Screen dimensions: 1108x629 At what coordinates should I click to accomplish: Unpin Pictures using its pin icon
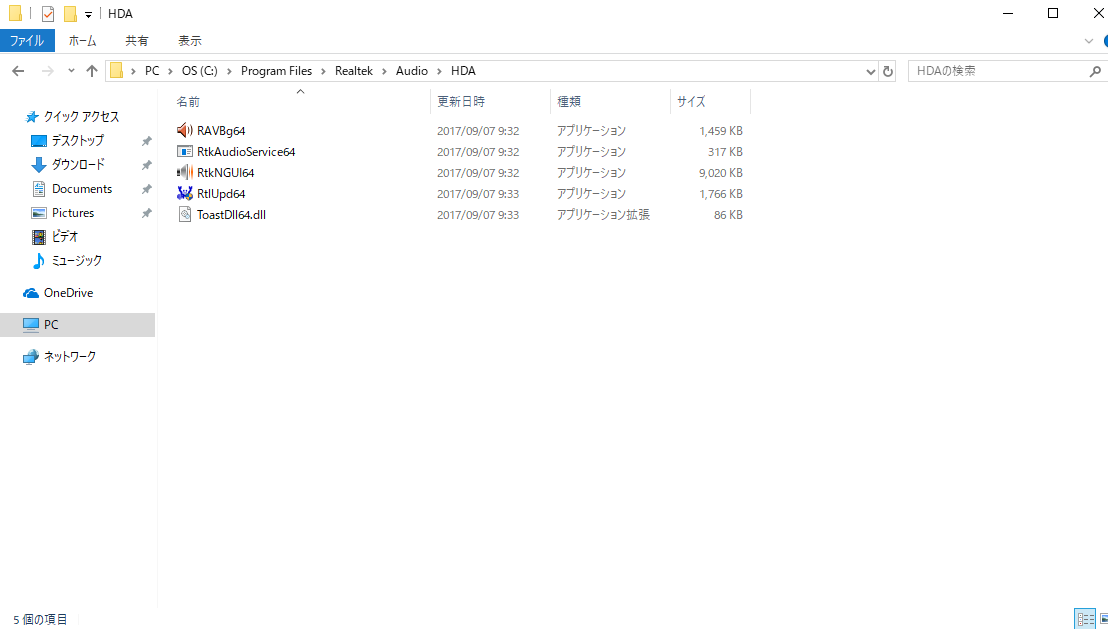146,213
